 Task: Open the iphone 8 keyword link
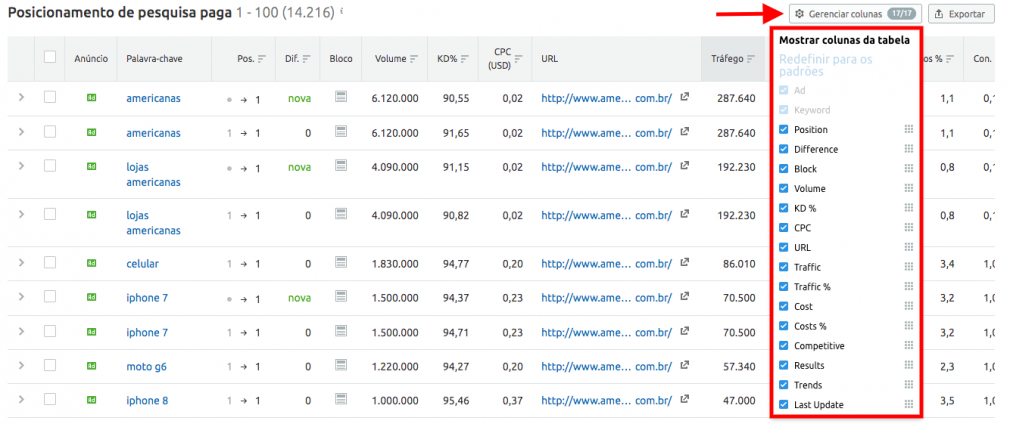tap(147, 401)
